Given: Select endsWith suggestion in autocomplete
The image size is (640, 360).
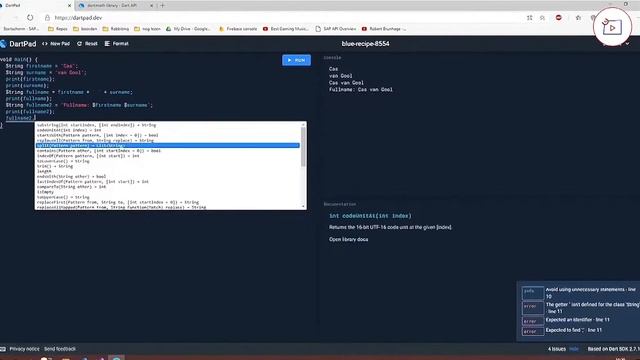Looking at the screenshot, I should click(x=168, y=176).
